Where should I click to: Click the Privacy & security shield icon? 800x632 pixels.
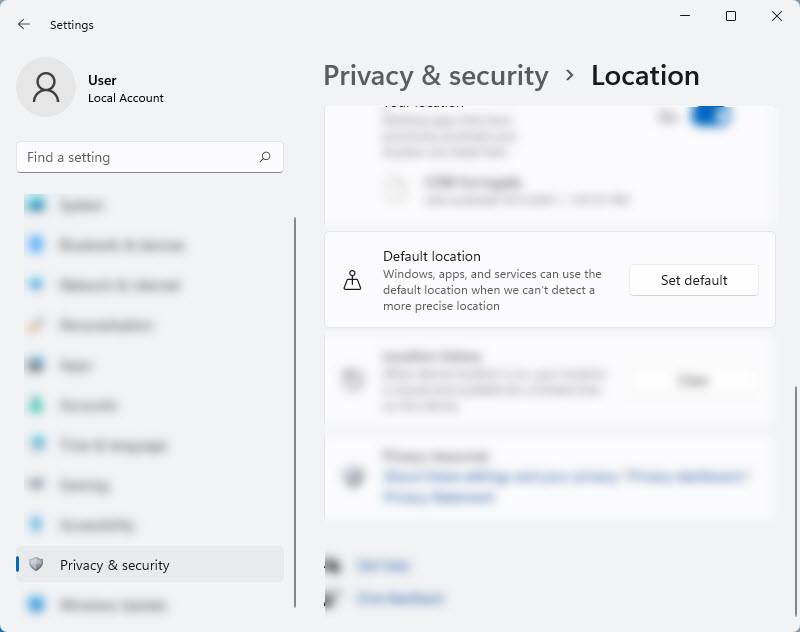(x=37, y=565)
